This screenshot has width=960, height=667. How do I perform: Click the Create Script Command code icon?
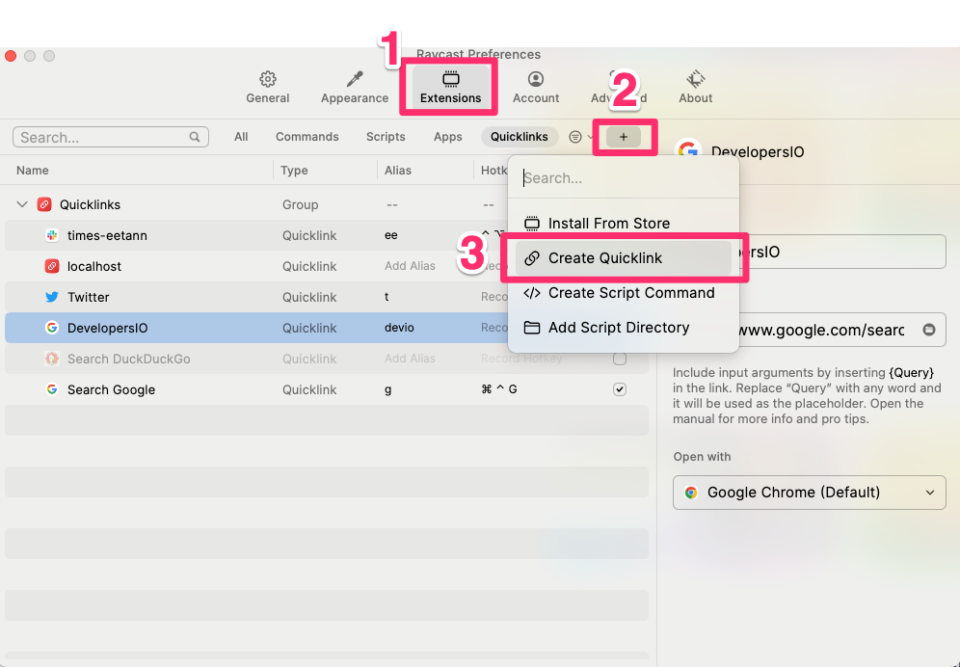532,293
